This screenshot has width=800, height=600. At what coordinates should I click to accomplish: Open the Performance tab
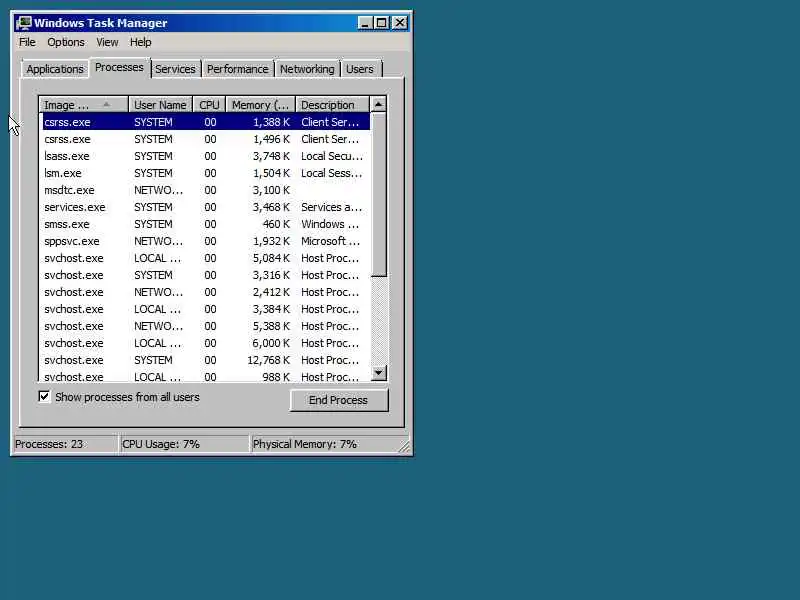click(x=238, y=69)
